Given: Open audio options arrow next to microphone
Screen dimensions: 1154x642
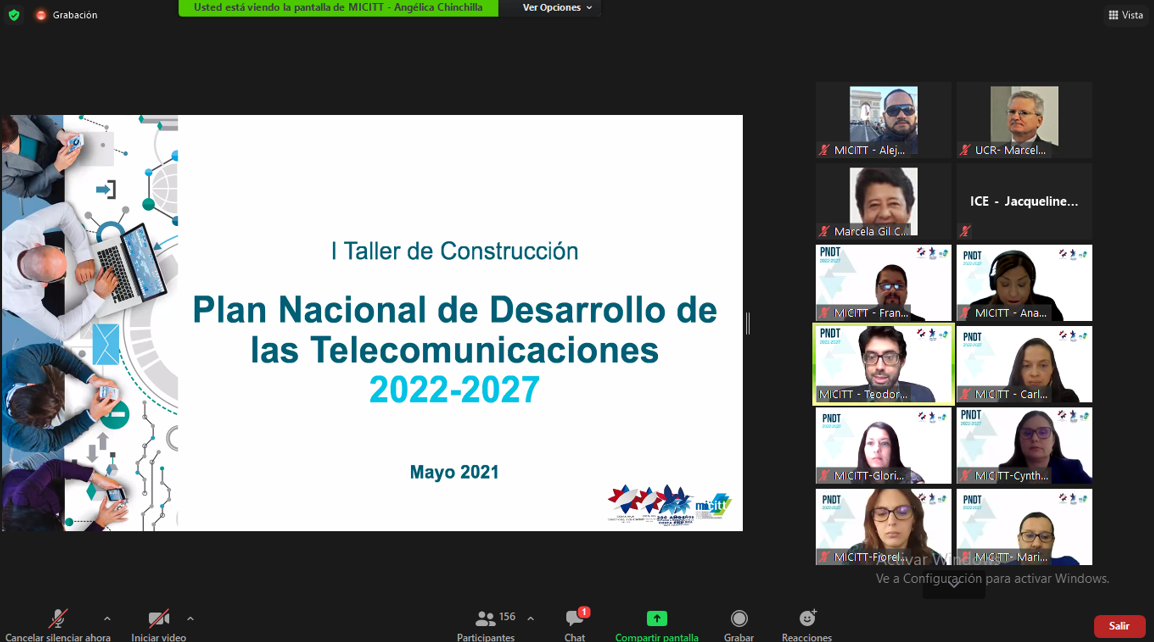Looking at the screenshot, I should 107,619.
